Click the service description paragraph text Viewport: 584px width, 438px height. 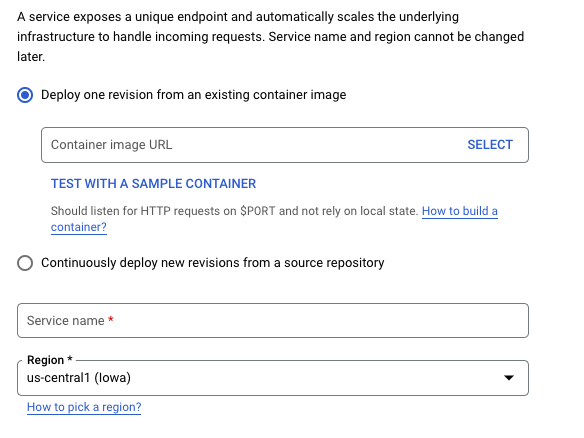(270, 36)
